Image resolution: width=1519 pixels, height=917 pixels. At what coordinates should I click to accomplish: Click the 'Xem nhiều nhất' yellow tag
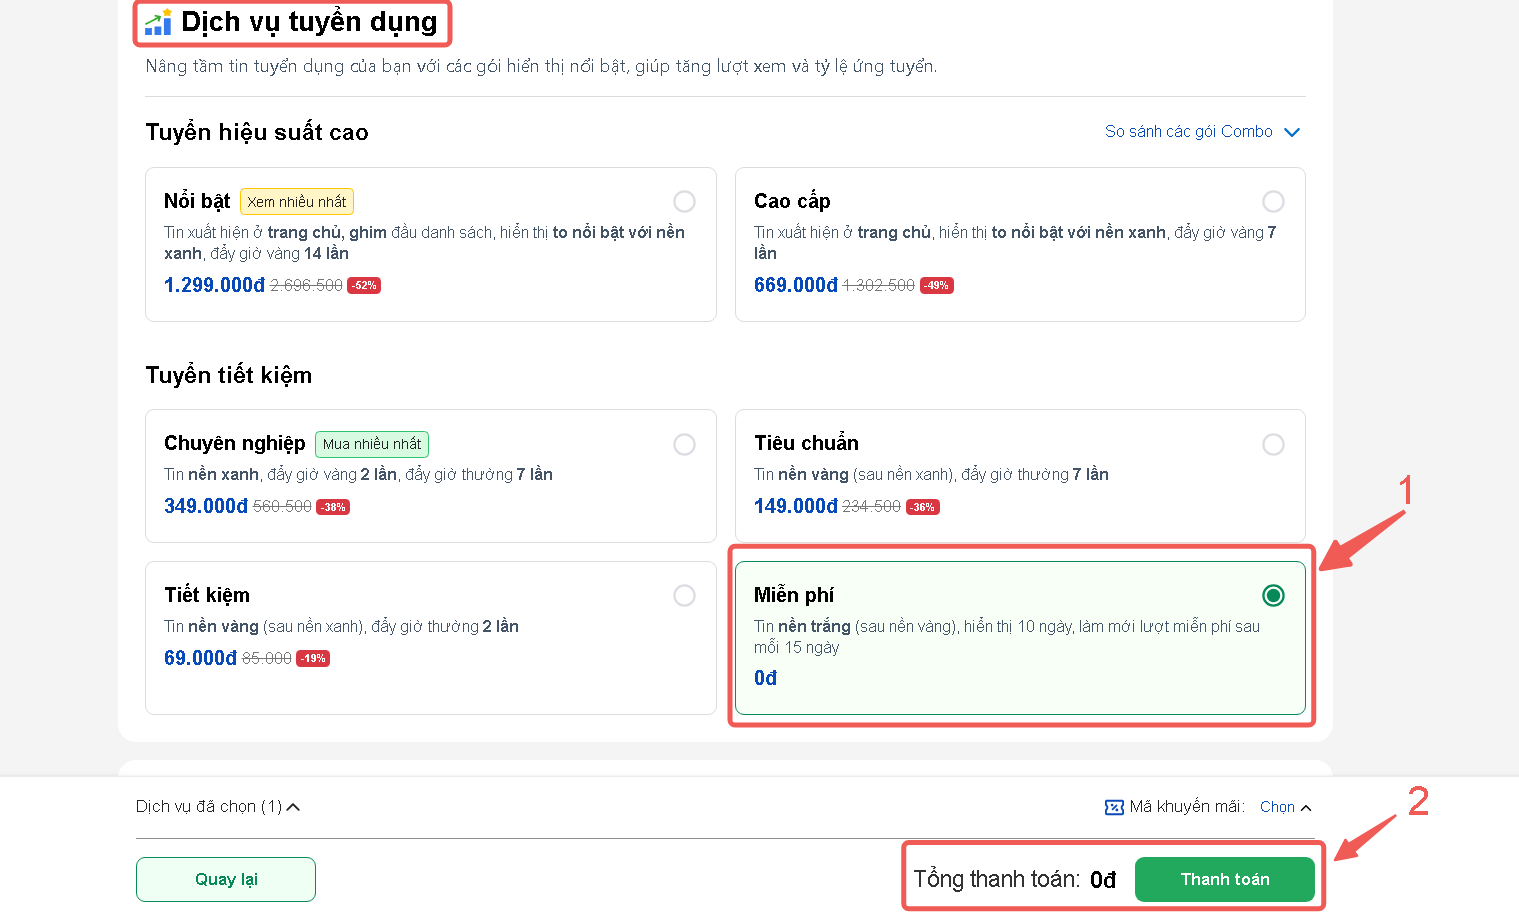click(x=297, y=202)
